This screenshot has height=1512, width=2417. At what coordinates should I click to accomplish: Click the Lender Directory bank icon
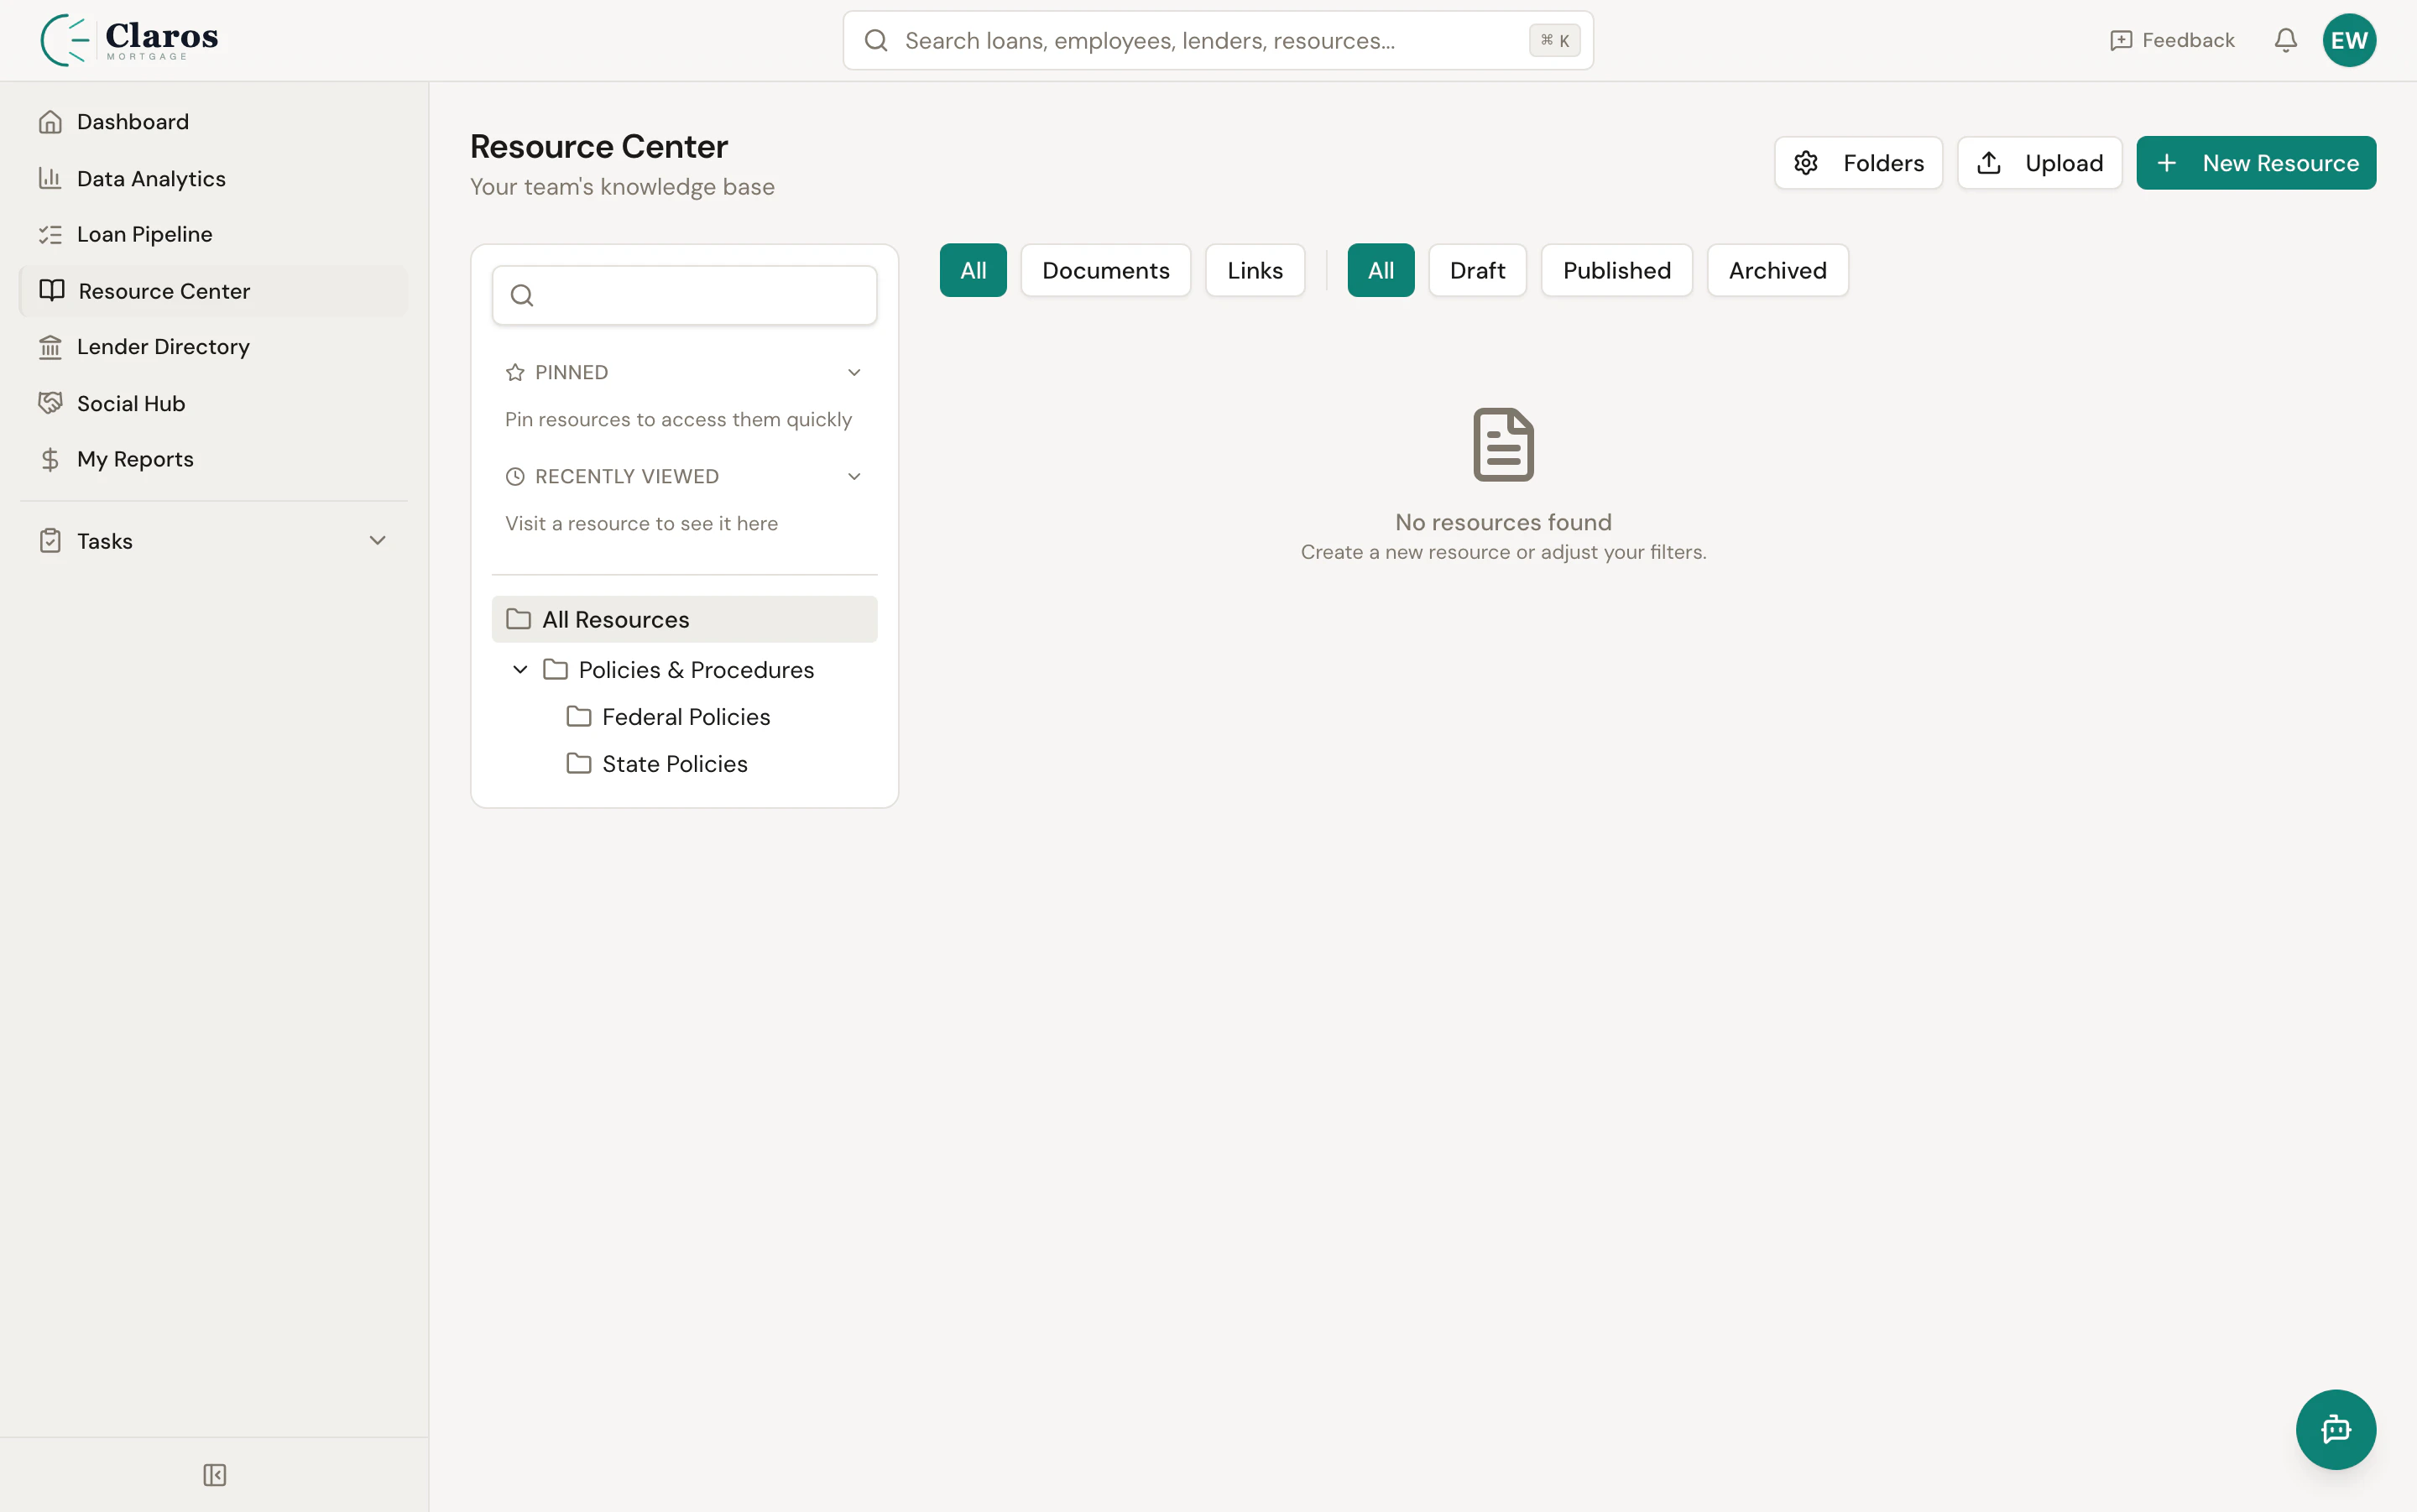pyautogui.click(x=49, y=347)
